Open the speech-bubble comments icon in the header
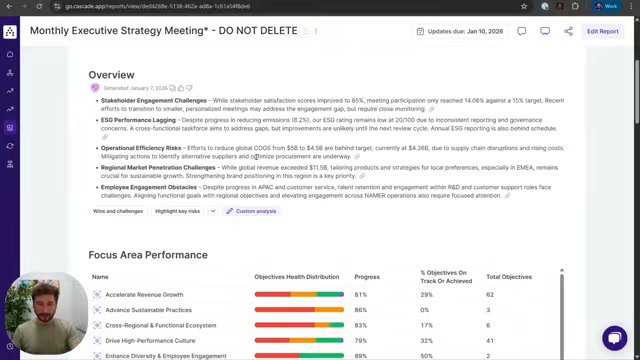The image size is (640, 360). point(522,31)
